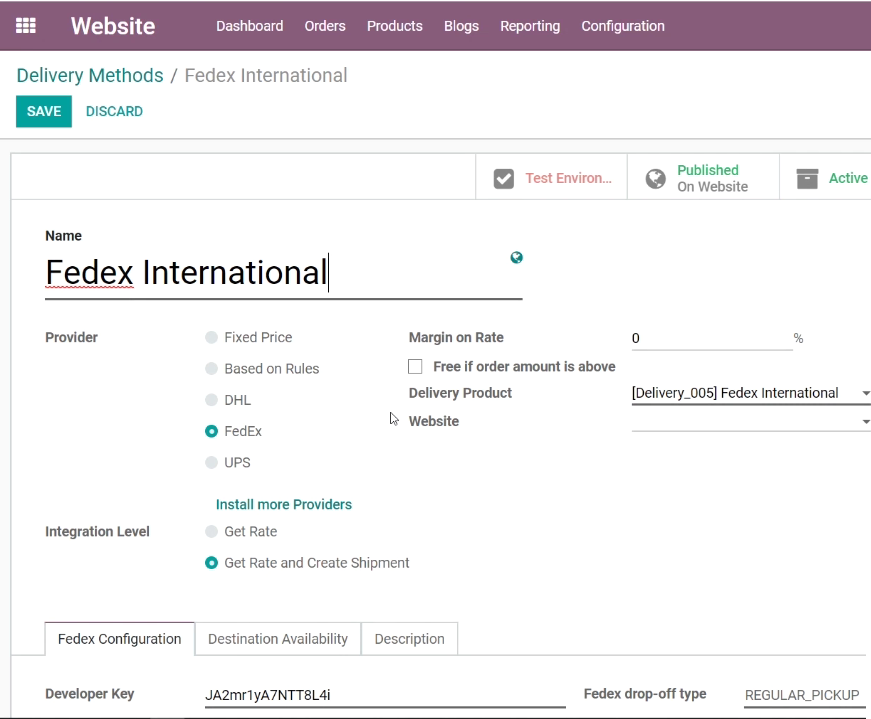871x719 pixels.
Task: Open the Reporting menu
Action: pyautogui.click(x=530, y=26)
